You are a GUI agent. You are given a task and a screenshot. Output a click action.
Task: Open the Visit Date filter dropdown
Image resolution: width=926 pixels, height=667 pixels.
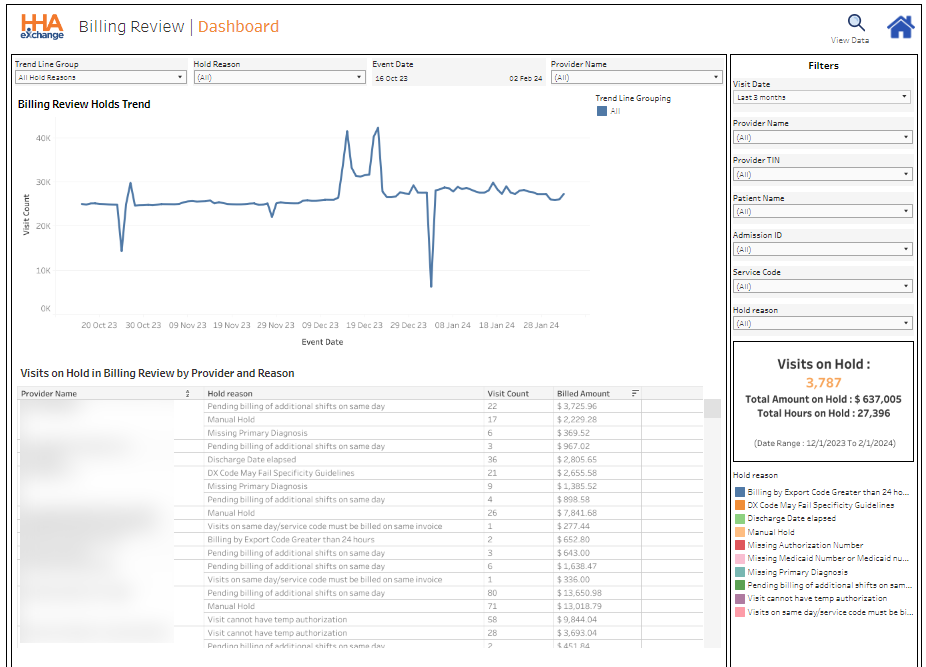[x=821, y=97]
